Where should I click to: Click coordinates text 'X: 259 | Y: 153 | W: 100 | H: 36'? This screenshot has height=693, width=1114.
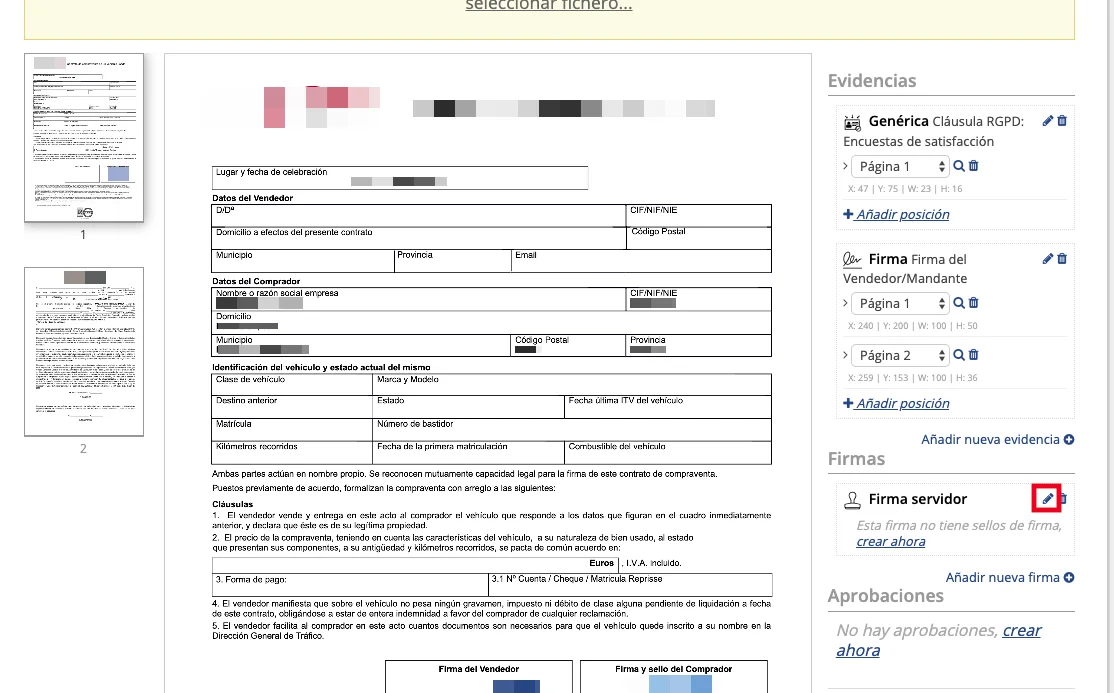click(x=912, y=377)
